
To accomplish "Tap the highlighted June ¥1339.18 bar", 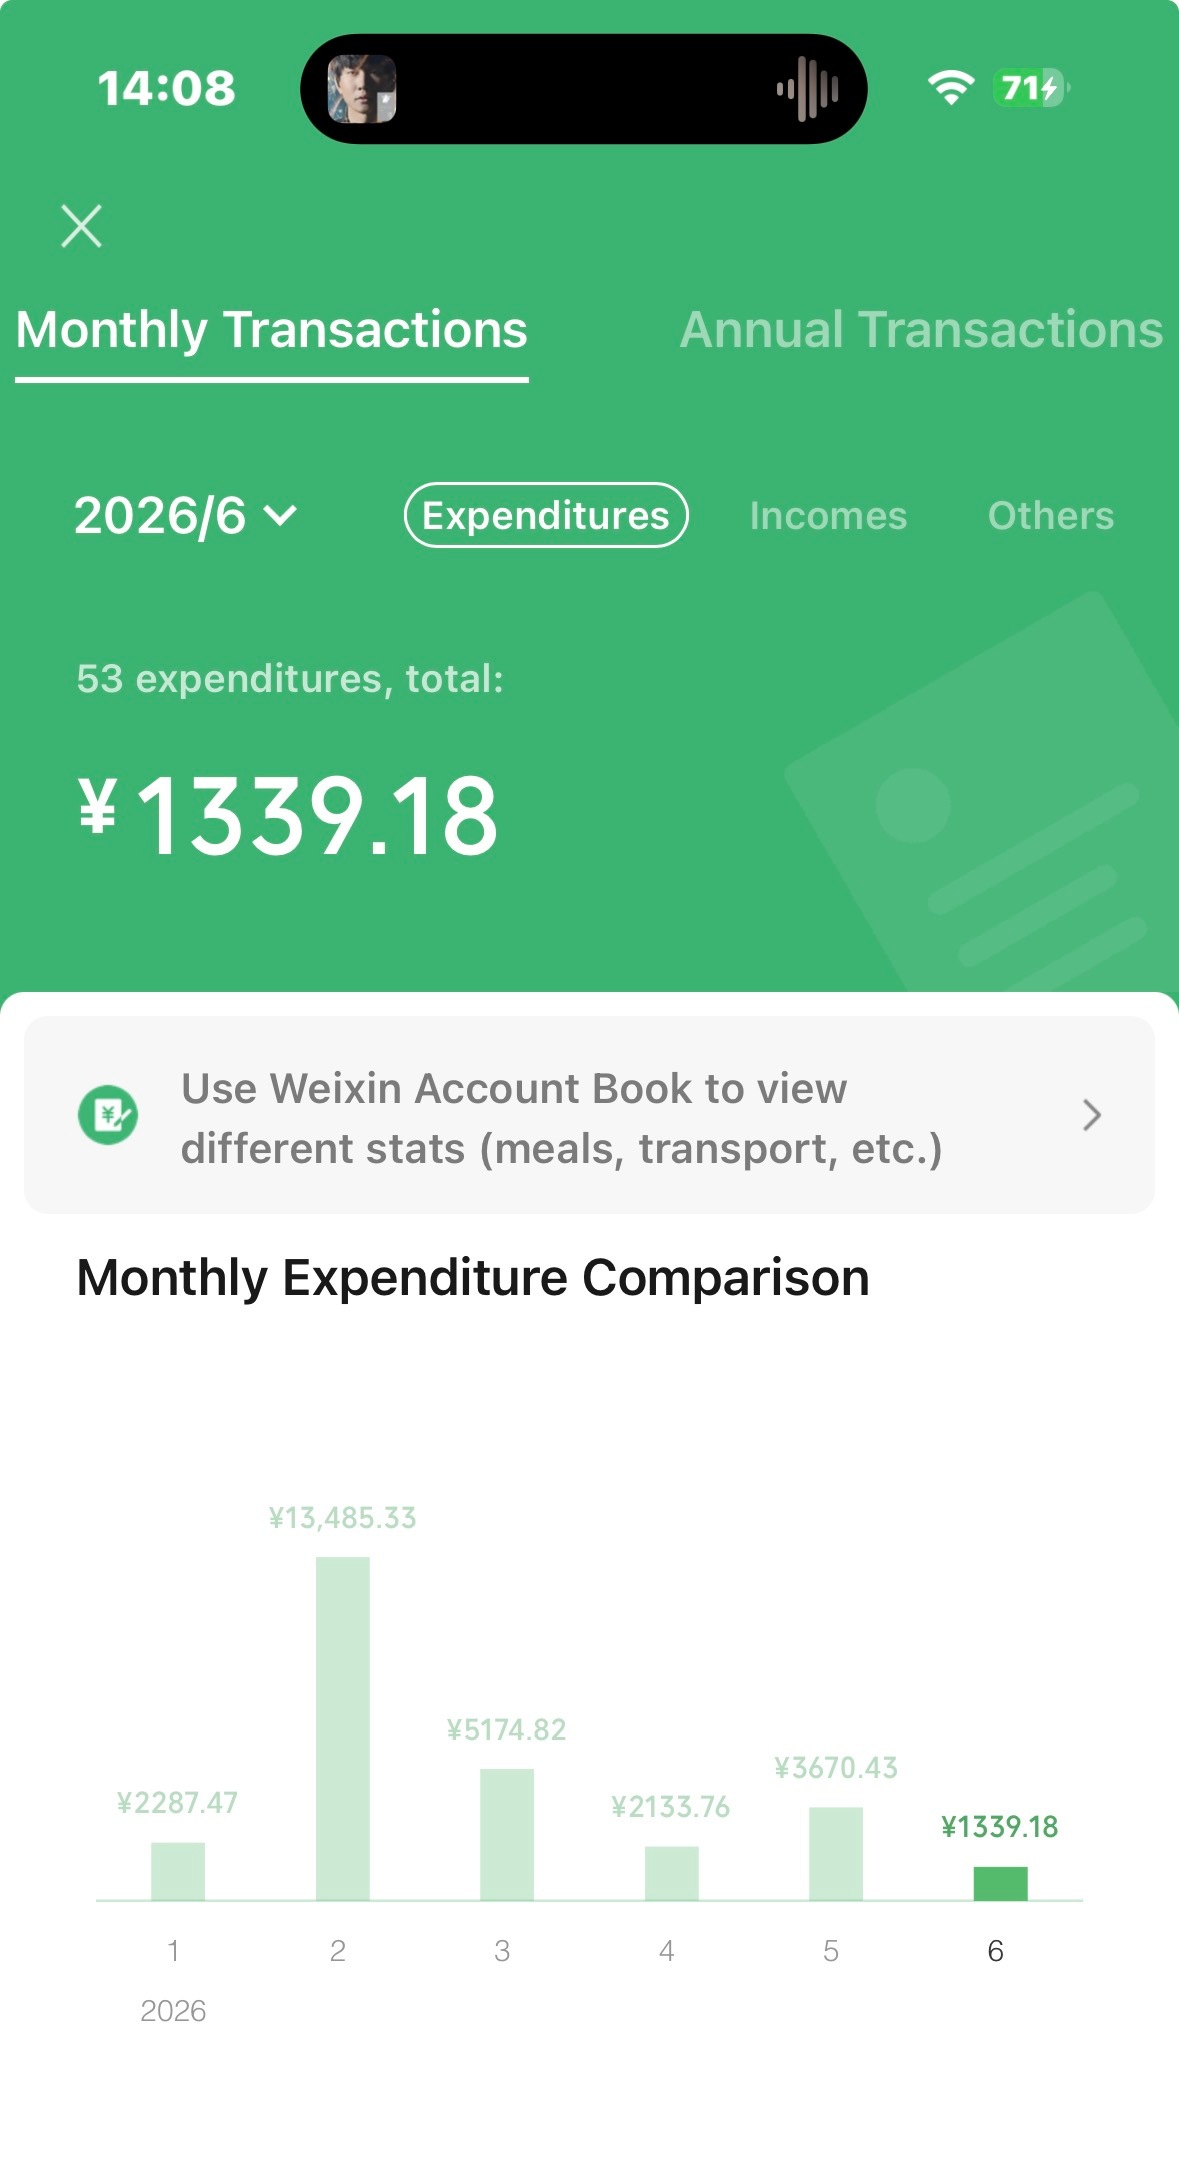I will click(x=1000, y=1883).
